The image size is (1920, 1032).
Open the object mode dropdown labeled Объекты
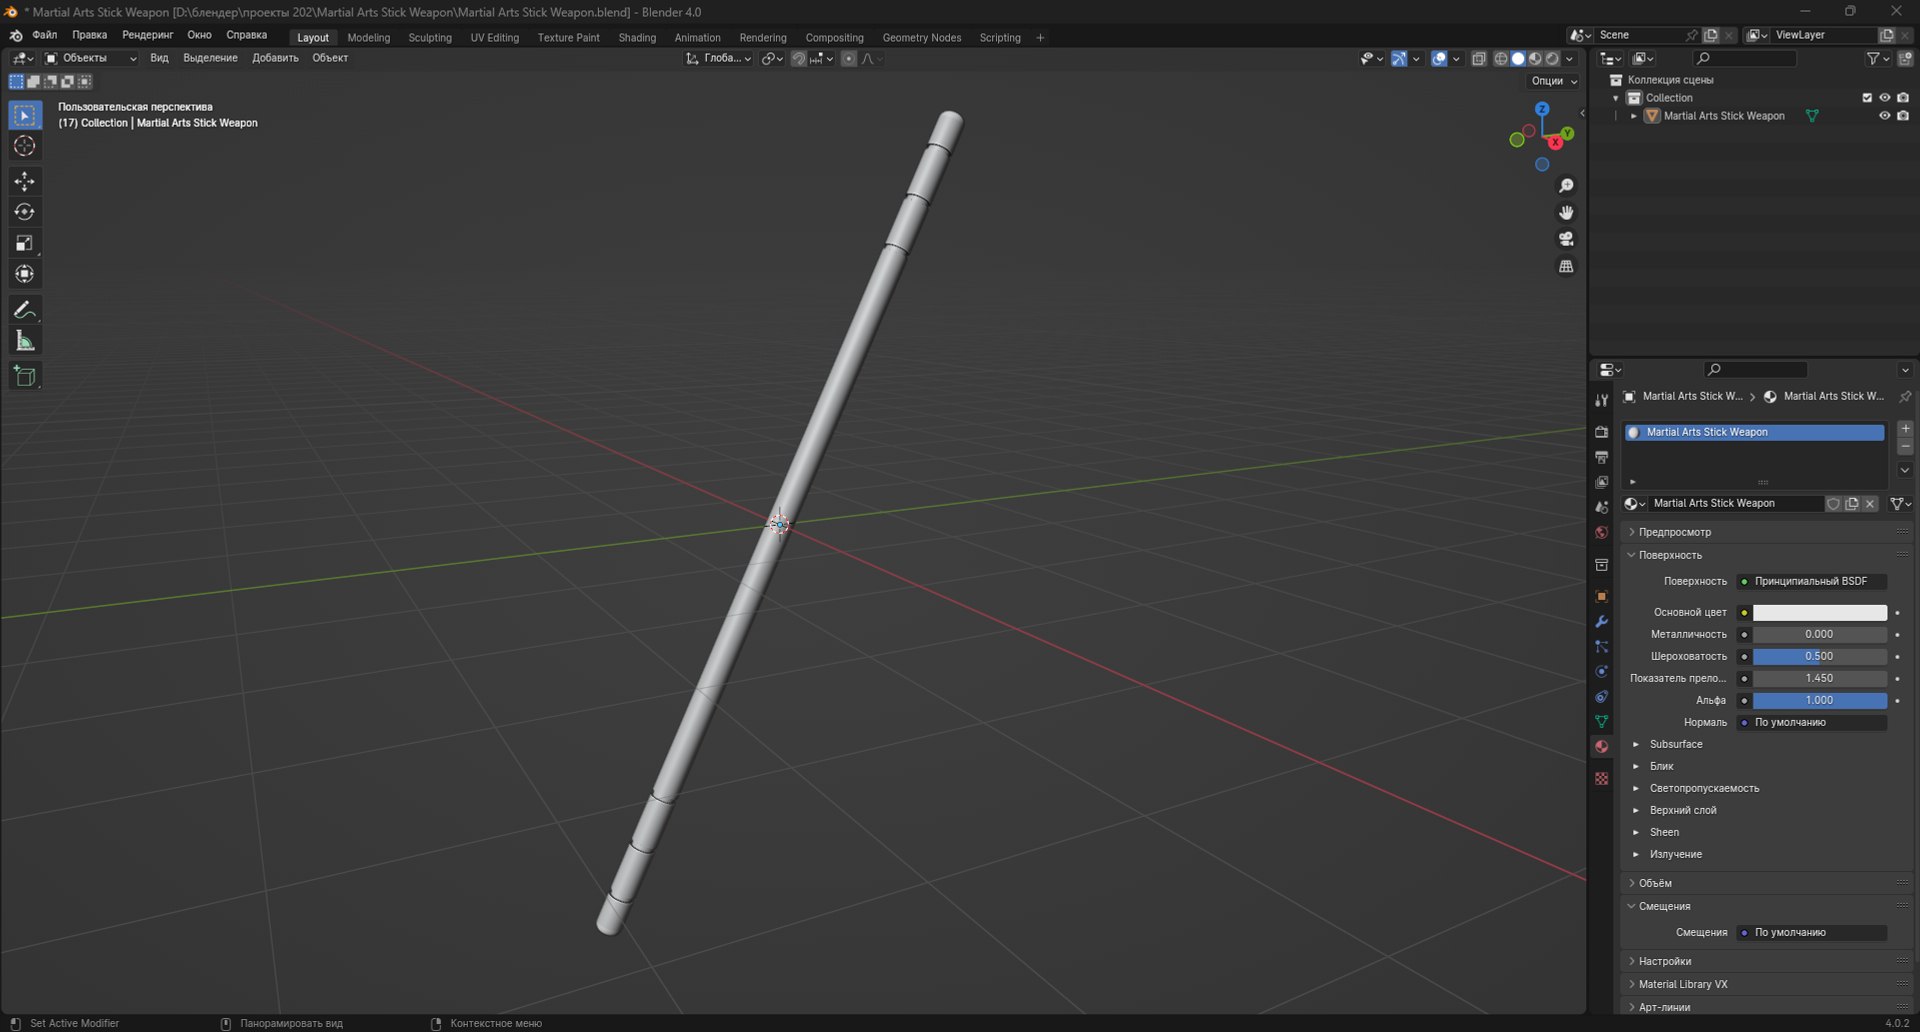click(x=90, y=59)
